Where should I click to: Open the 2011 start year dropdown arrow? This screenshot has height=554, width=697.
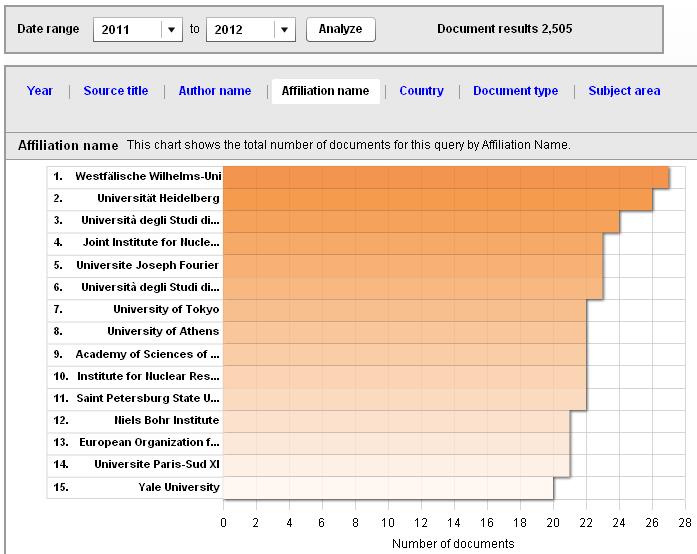[172, 30]
